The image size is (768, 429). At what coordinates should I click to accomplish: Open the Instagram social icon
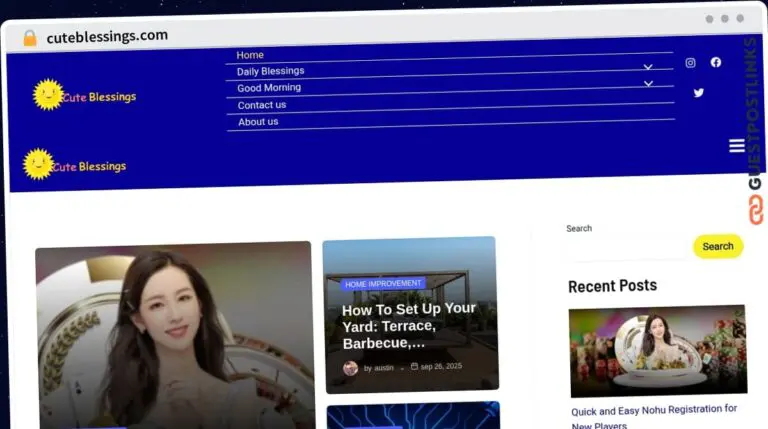[x=690, y=63]
